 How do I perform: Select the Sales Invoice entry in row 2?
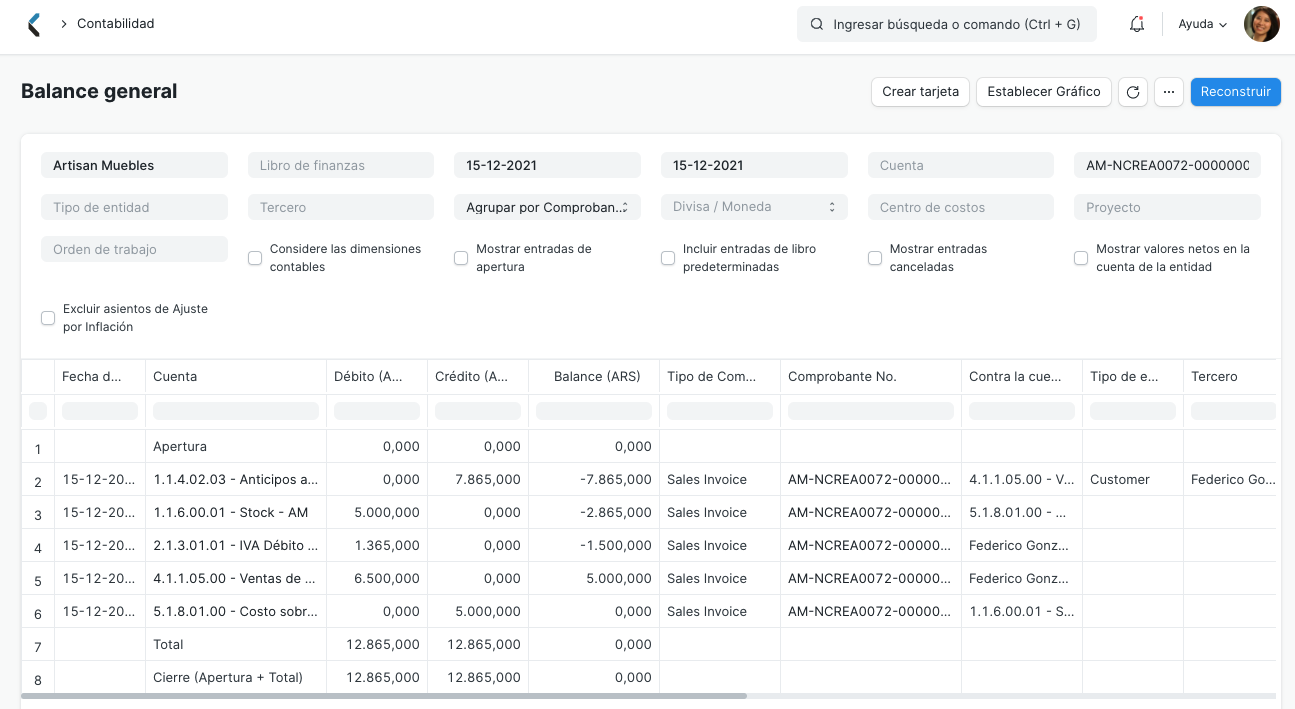pyautogui.click(x=707, y=479)
